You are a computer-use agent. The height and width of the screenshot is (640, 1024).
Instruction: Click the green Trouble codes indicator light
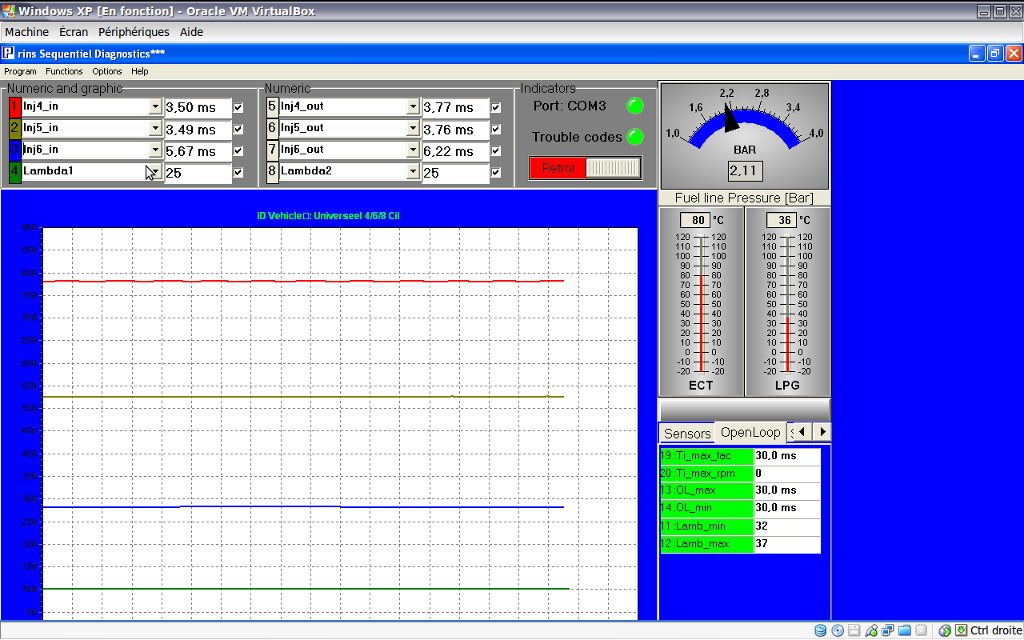click(634, 137)
